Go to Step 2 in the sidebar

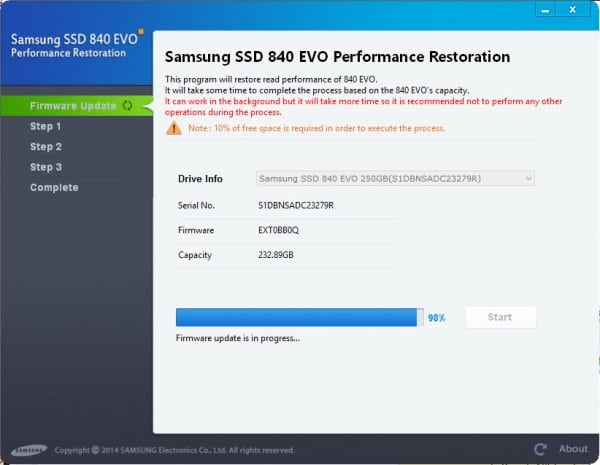point(46,147)
